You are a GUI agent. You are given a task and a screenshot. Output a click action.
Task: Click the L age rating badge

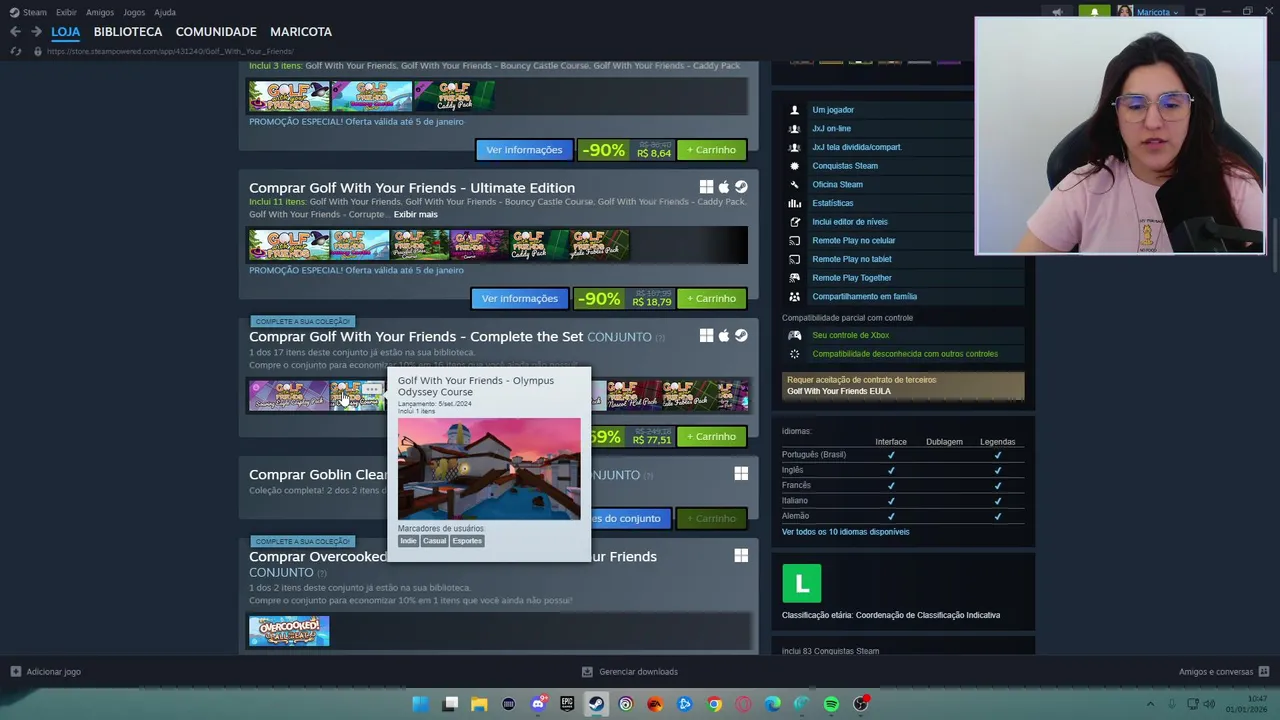802,584
